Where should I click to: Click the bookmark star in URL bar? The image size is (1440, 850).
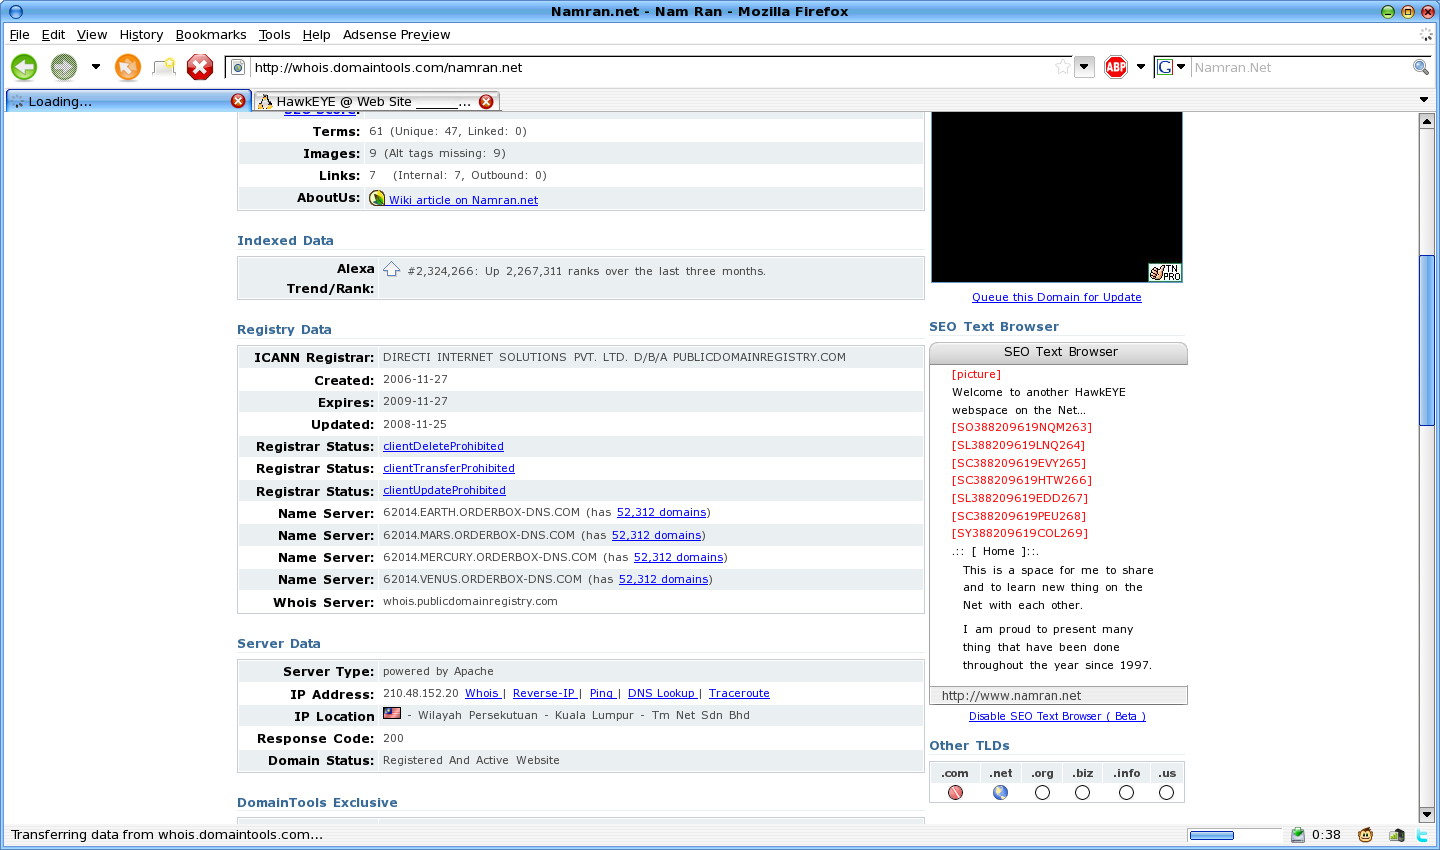tap(1062, 67)
